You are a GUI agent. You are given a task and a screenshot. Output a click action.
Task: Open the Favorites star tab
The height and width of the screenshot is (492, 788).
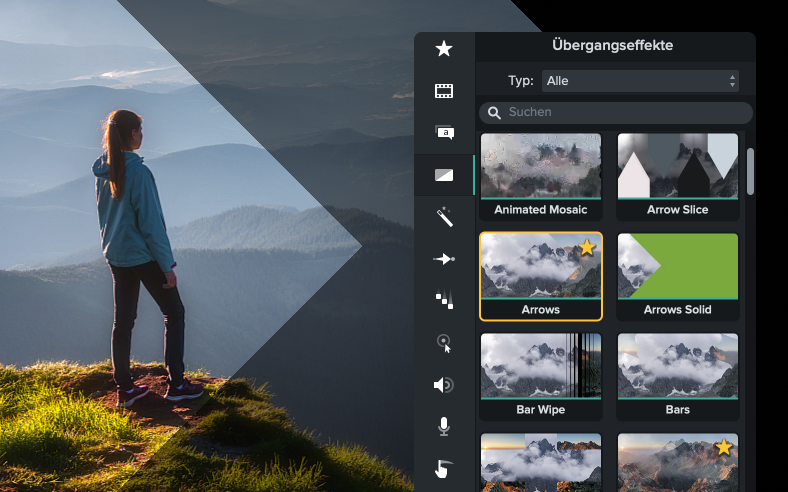pyautogui.click(x=444, y=49)
